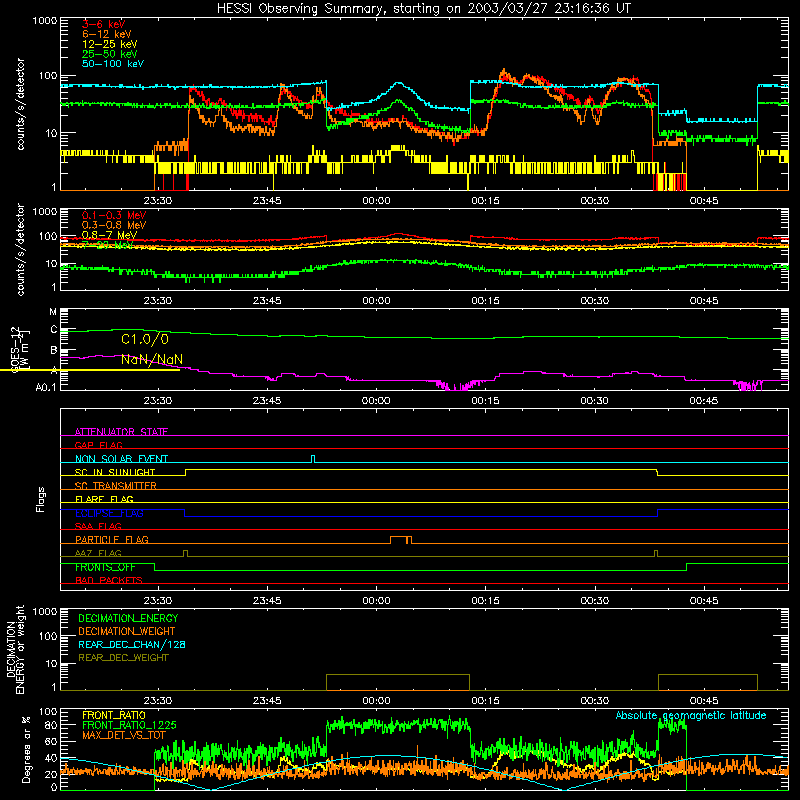Click the cyan 50-100 keV bump peak near 00:03
Screen dimensions: 800x800
click(x=399, y=83)
